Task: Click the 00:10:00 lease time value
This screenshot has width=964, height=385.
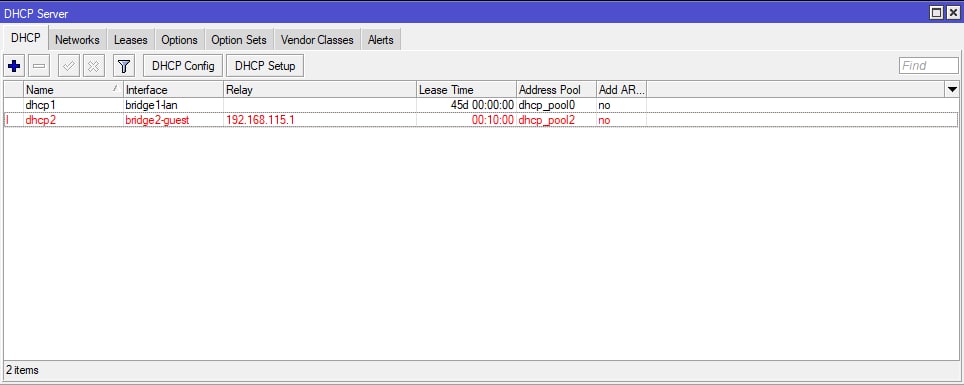Action: (492, 121)
